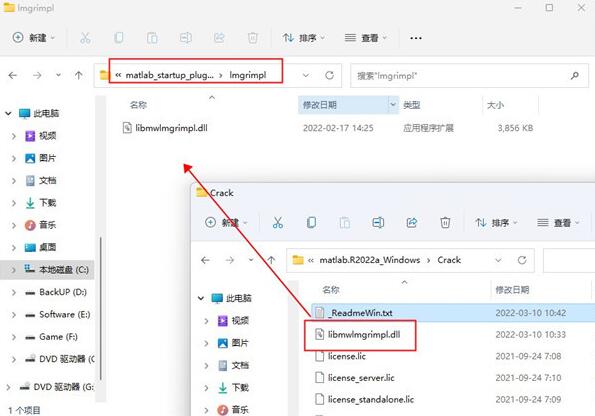595x416 pixels.
Task: Click Delete trash icon in Crack window
Action: [x=445, y=222]
